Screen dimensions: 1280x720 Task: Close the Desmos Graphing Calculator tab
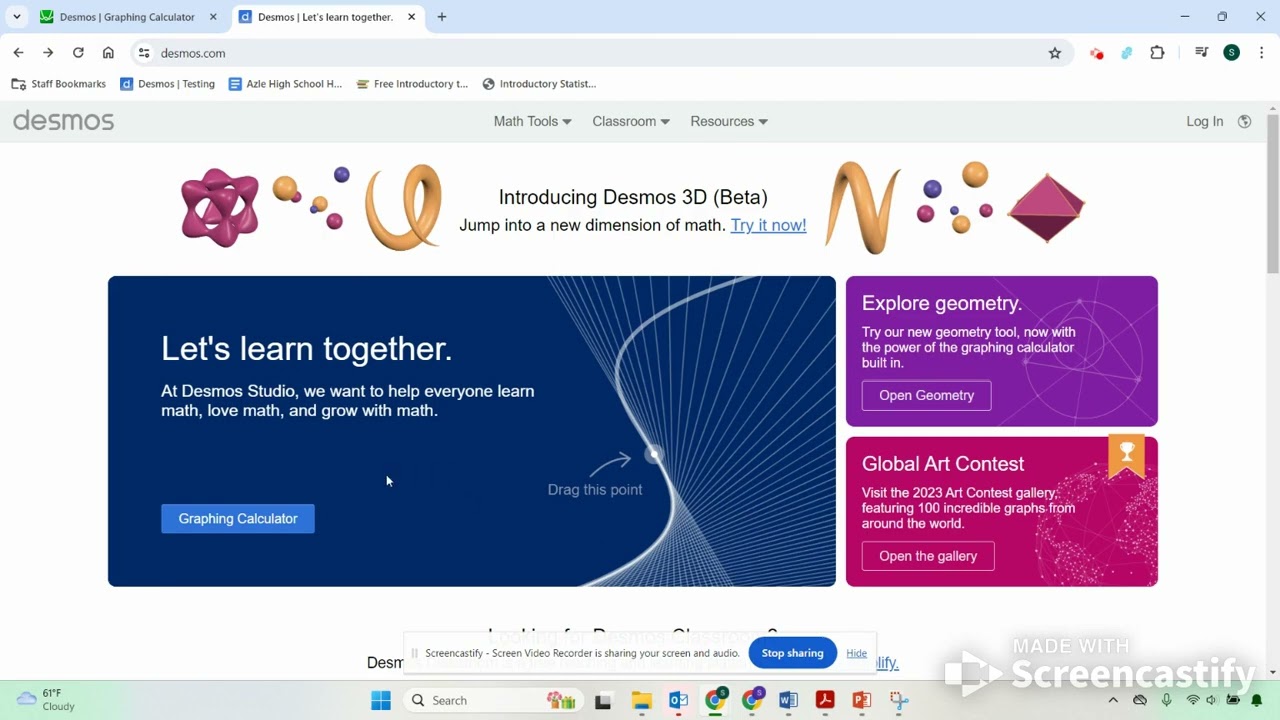pos(213,17)
